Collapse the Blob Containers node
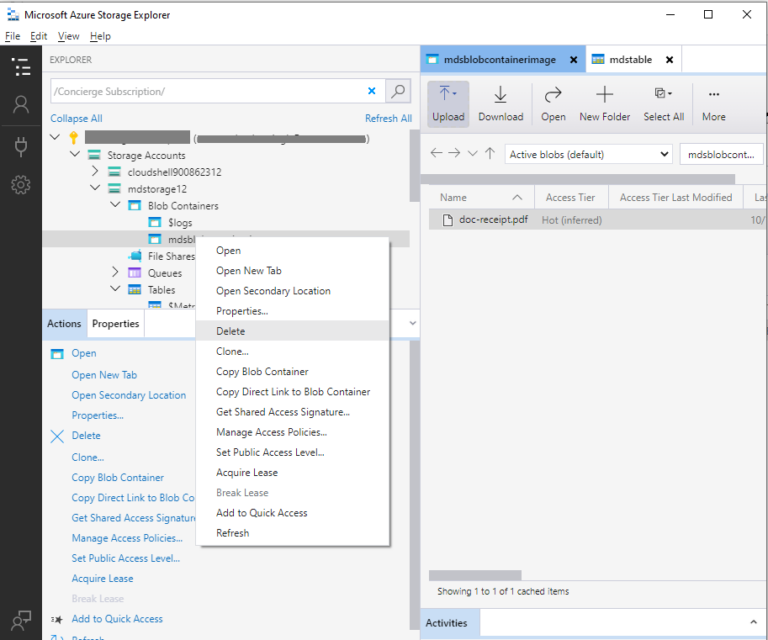 [x=115, y=205]
